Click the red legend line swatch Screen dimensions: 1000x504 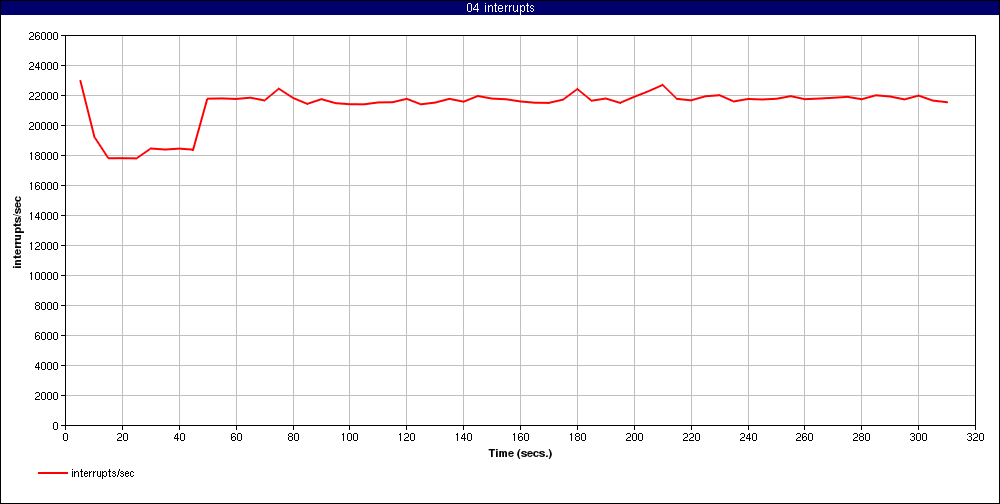click(53, 473)
